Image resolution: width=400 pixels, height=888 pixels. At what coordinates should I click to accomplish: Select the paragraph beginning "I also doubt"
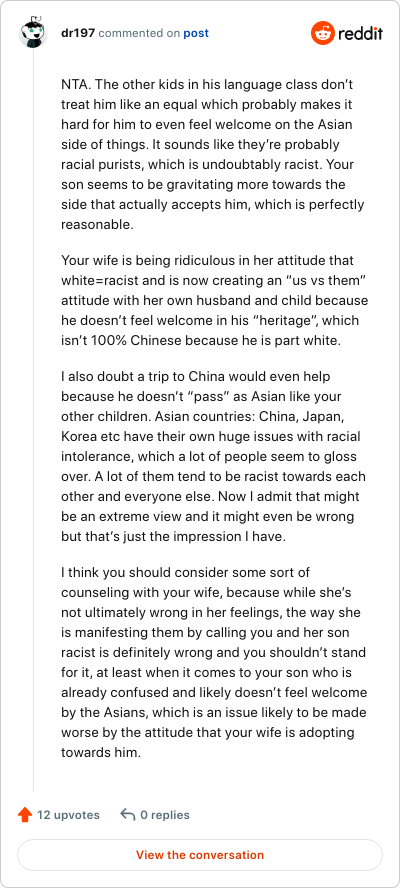214,456
